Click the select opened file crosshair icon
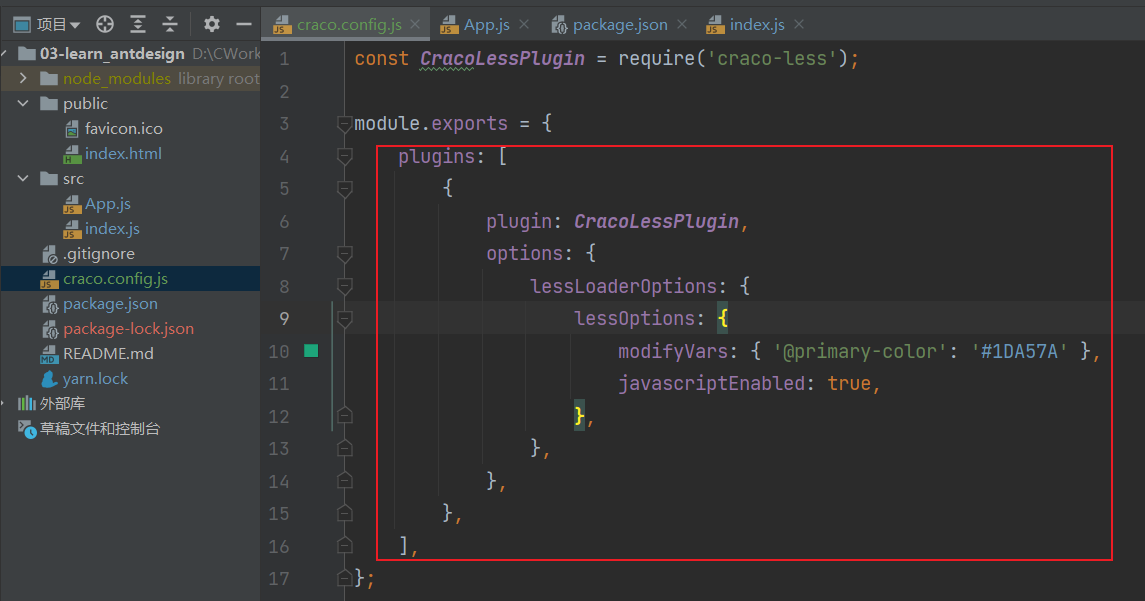Viewport: 1145px width, 601px height. [105, 24]
